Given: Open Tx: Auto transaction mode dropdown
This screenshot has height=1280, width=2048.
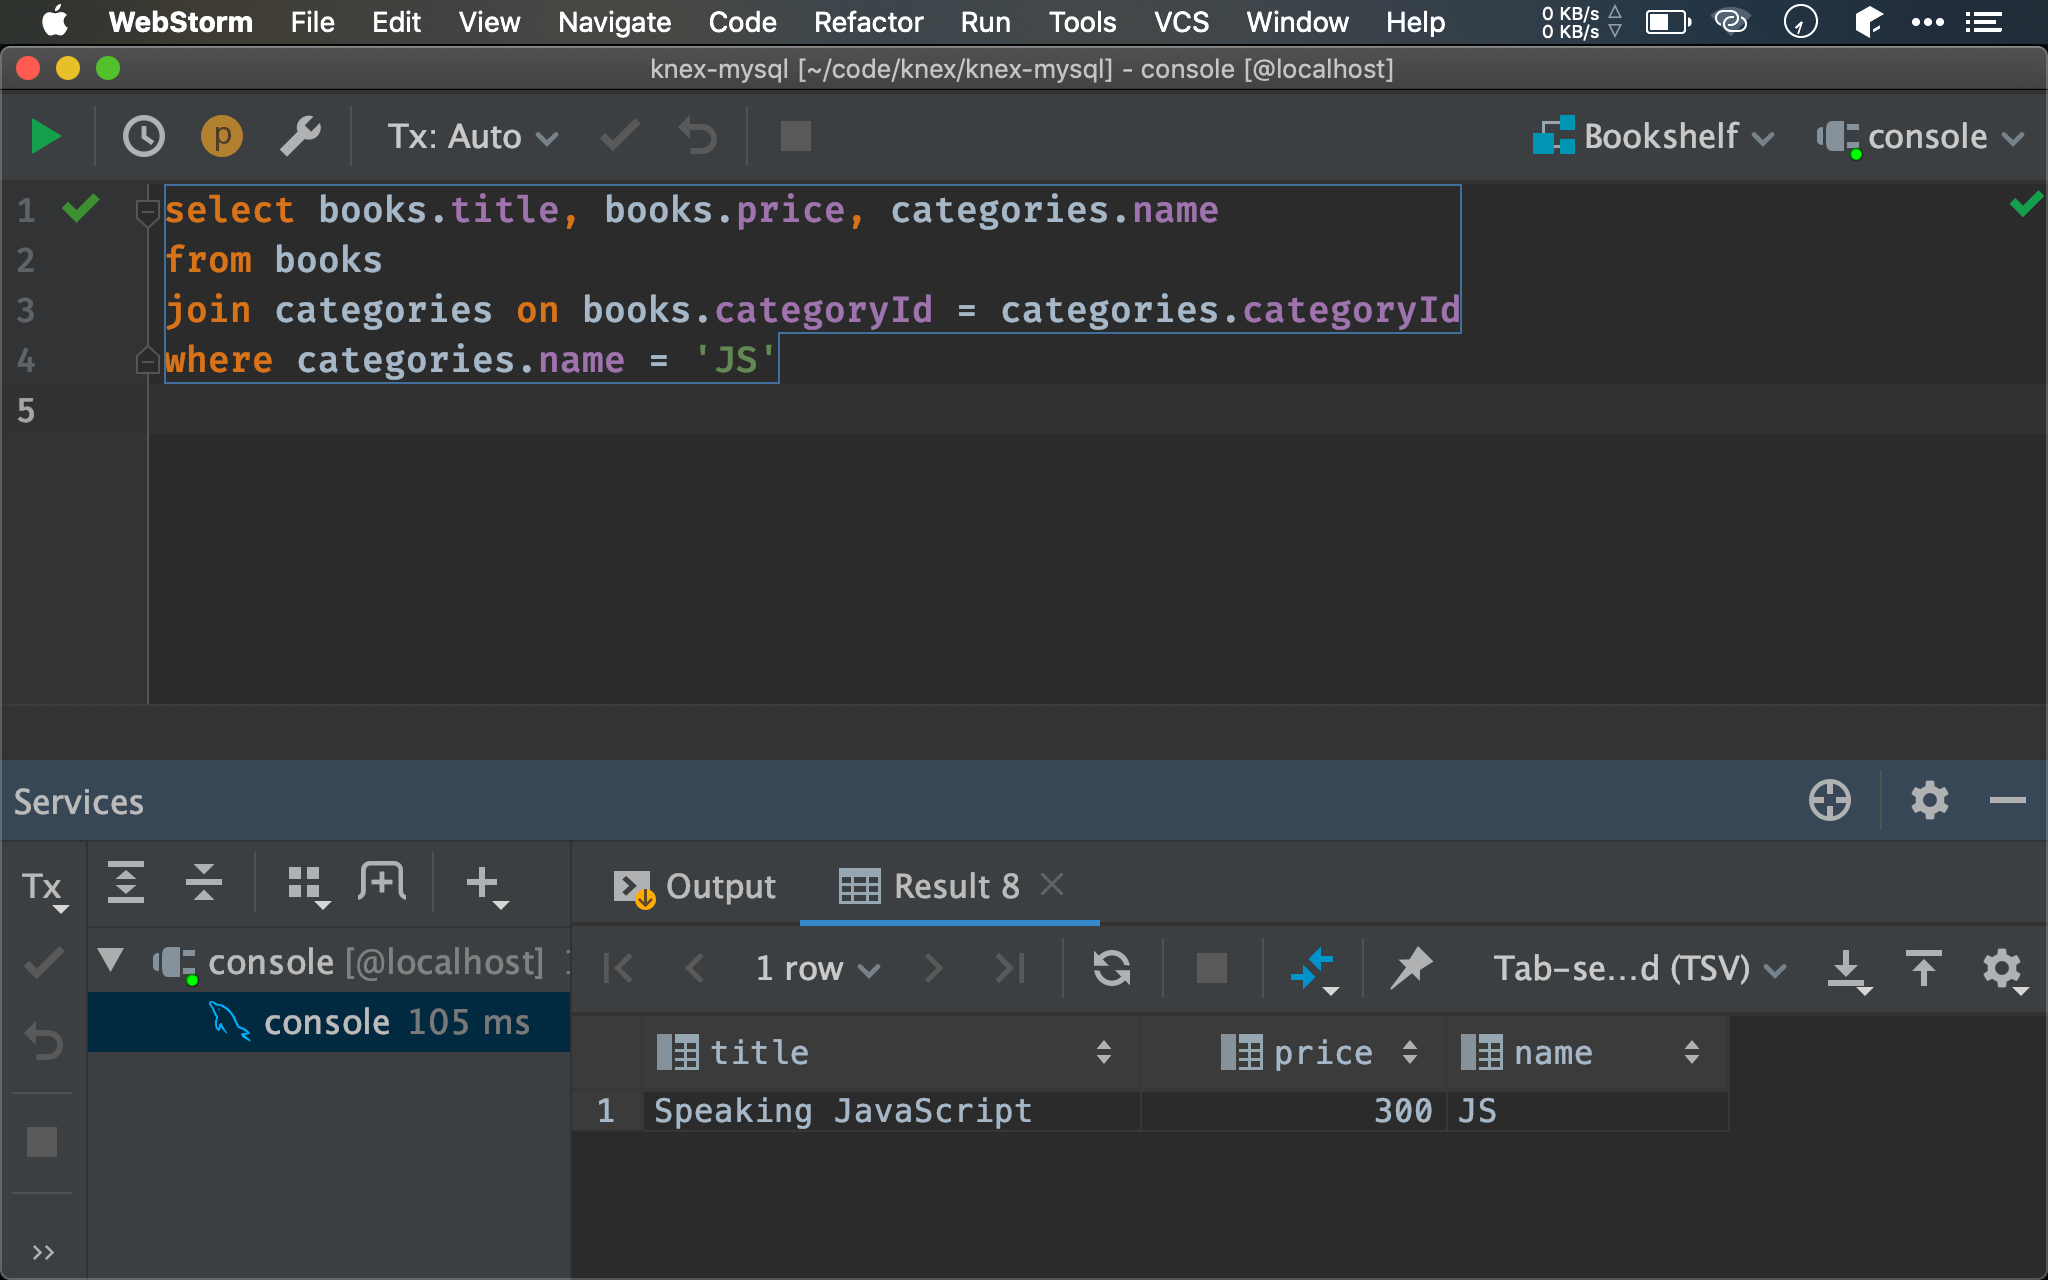Looking at the screenshot, I should 473,137.
